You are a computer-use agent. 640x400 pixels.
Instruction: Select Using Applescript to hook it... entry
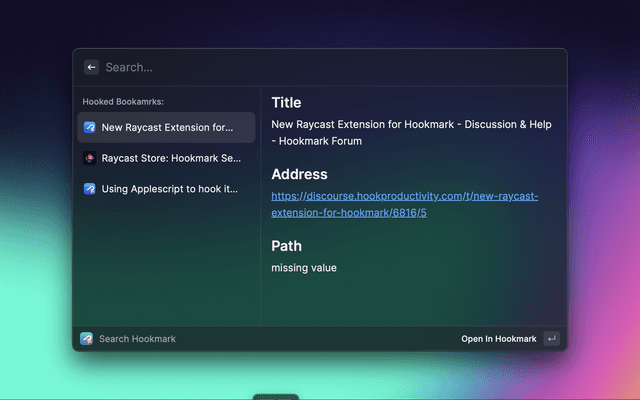(x=170, y=188)
